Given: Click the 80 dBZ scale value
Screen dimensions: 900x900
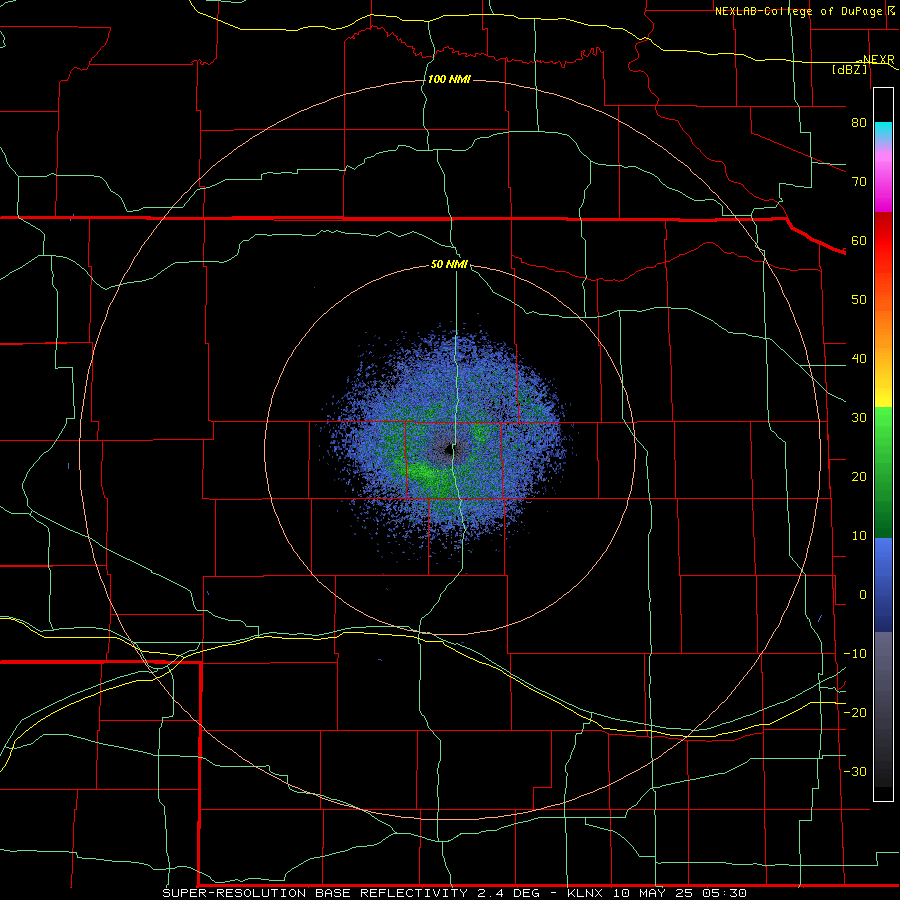Looking at the screenshot, I should pos(859,122).
